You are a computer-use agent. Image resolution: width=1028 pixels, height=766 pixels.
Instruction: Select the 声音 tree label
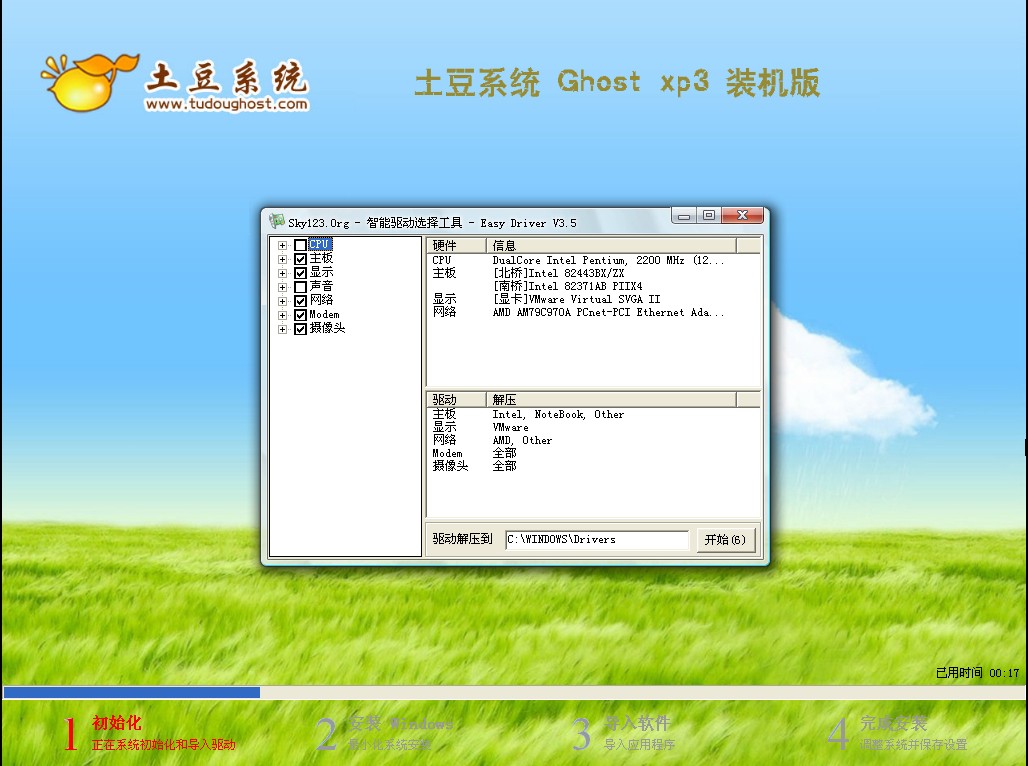click(321, 287)
